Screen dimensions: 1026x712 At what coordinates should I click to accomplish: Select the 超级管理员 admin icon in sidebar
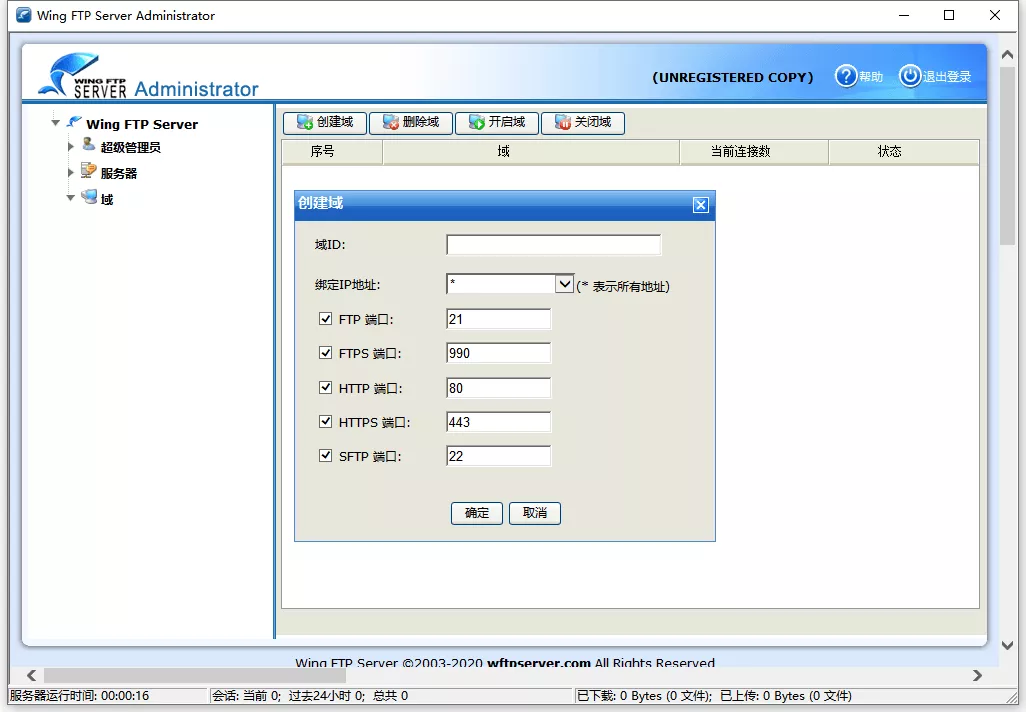89,147
